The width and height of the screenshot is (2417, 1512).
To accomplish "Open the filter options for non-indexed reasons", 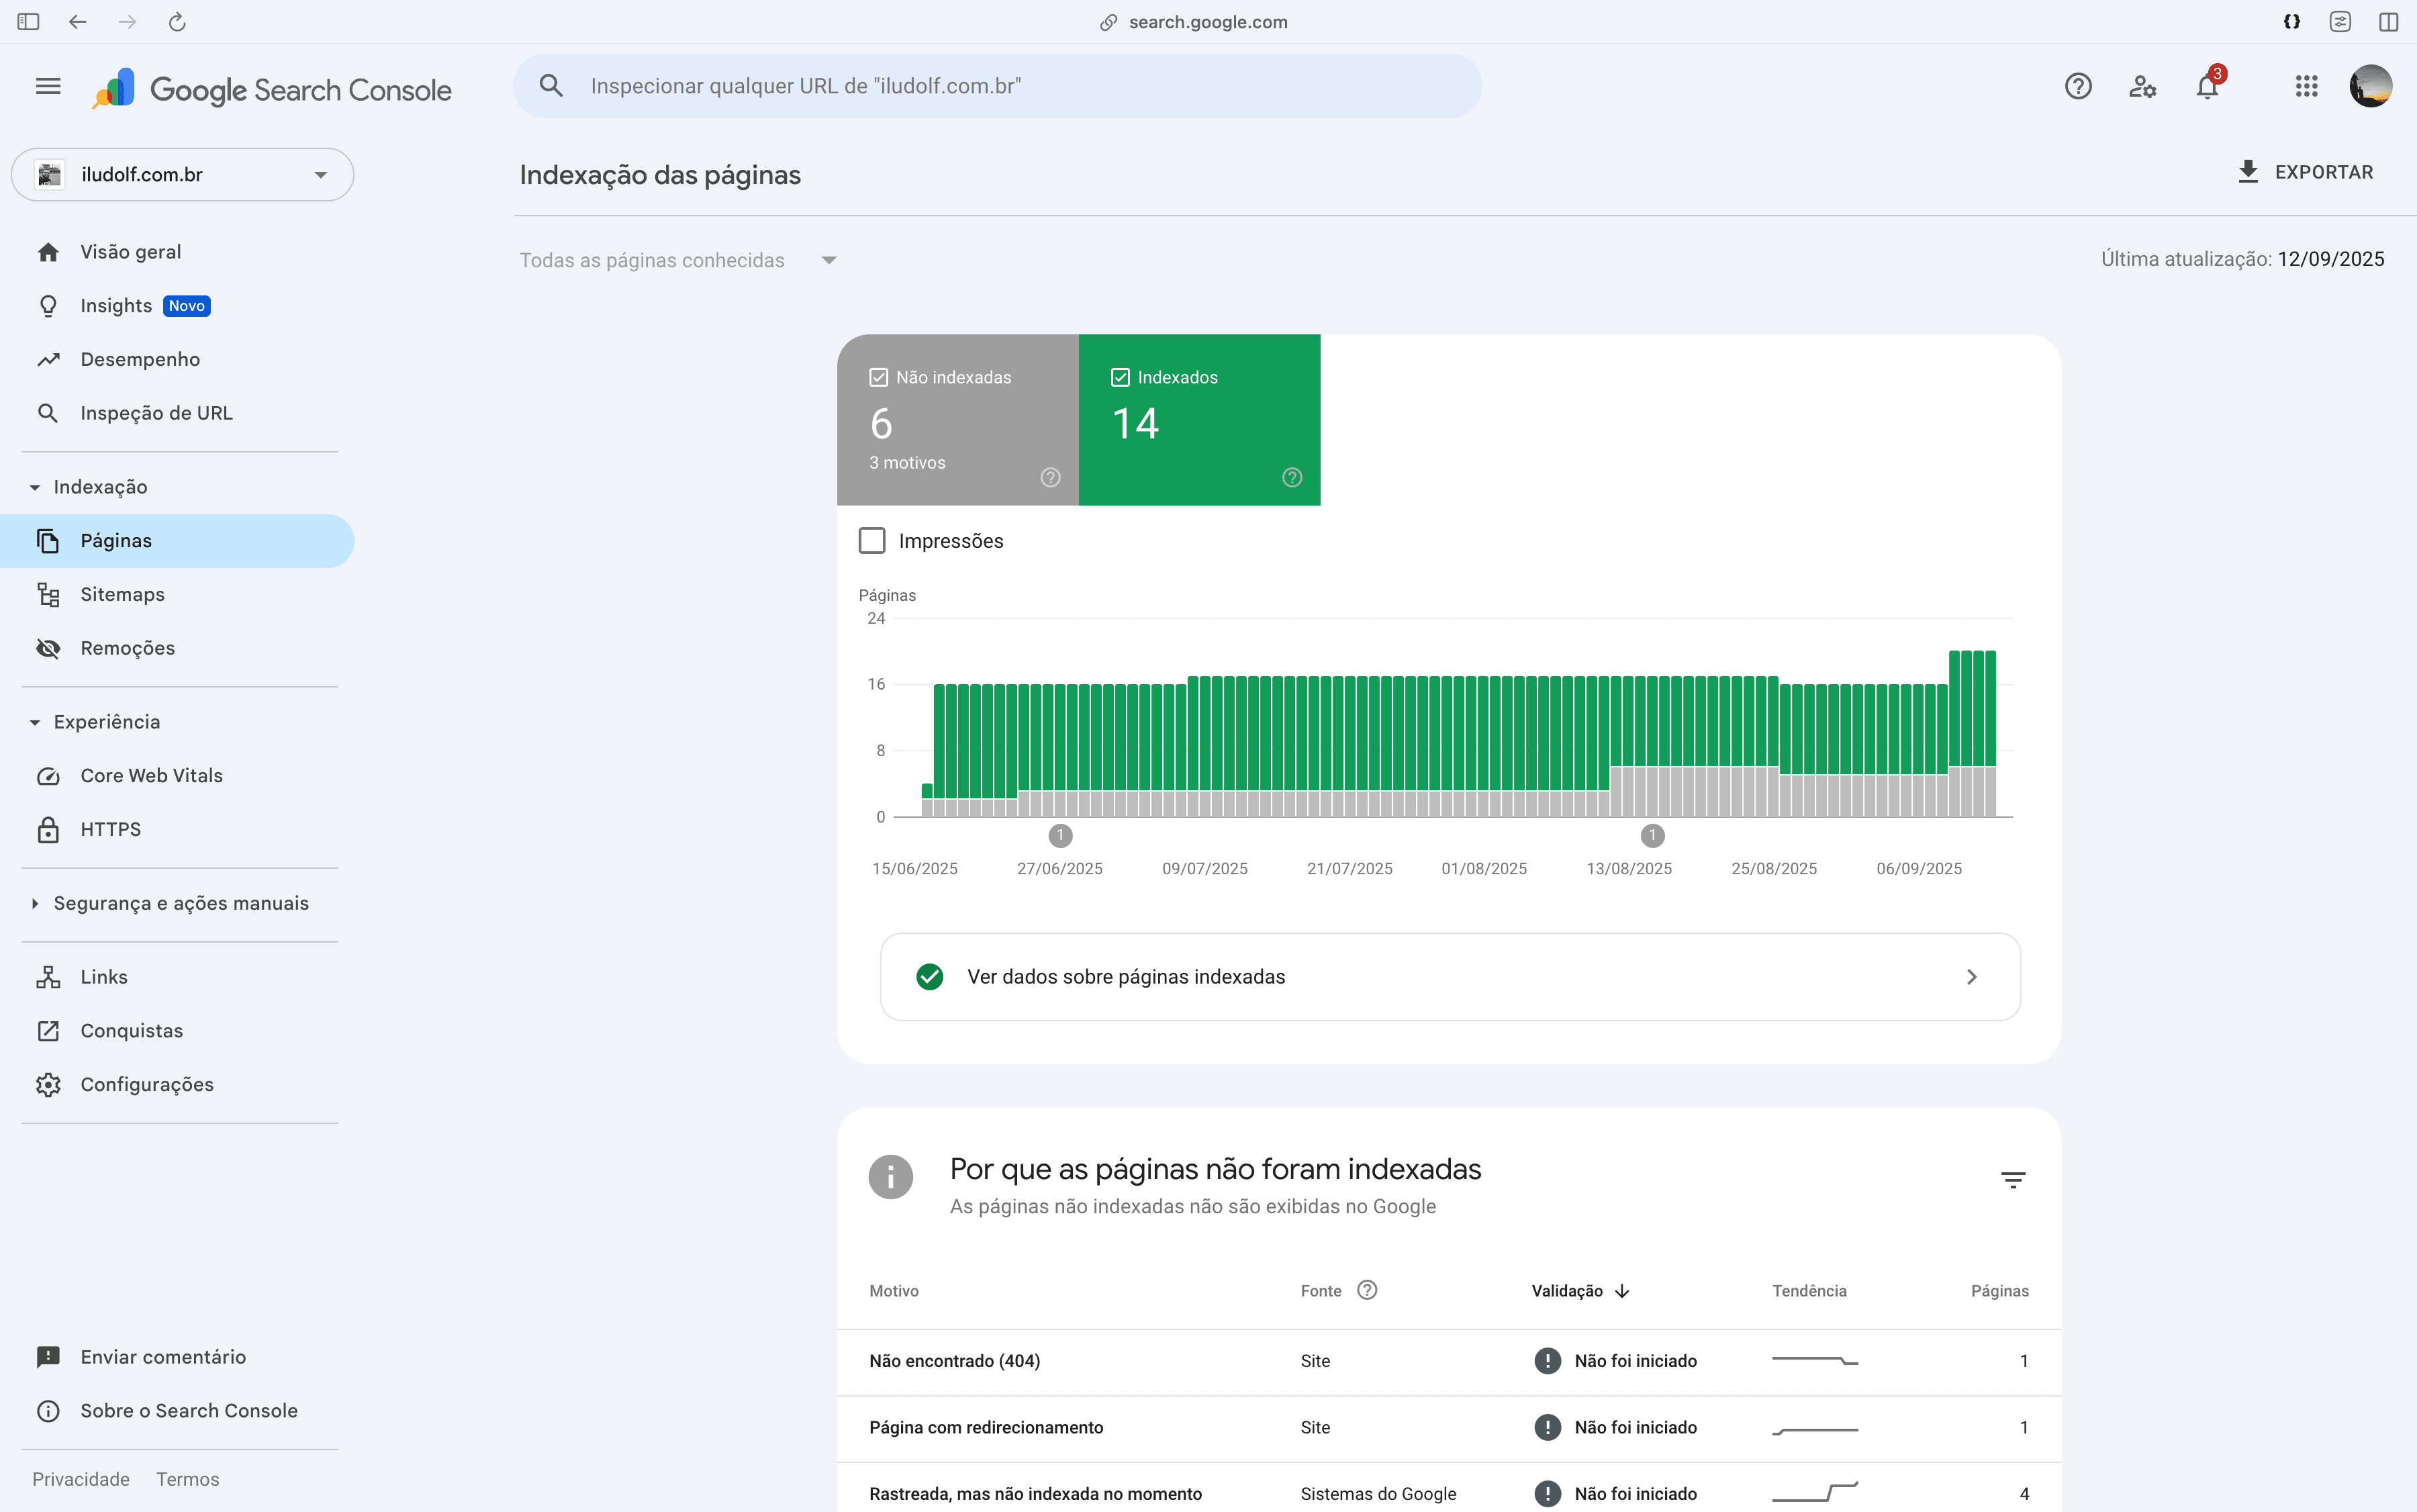I will (x=2013, y=1179).
